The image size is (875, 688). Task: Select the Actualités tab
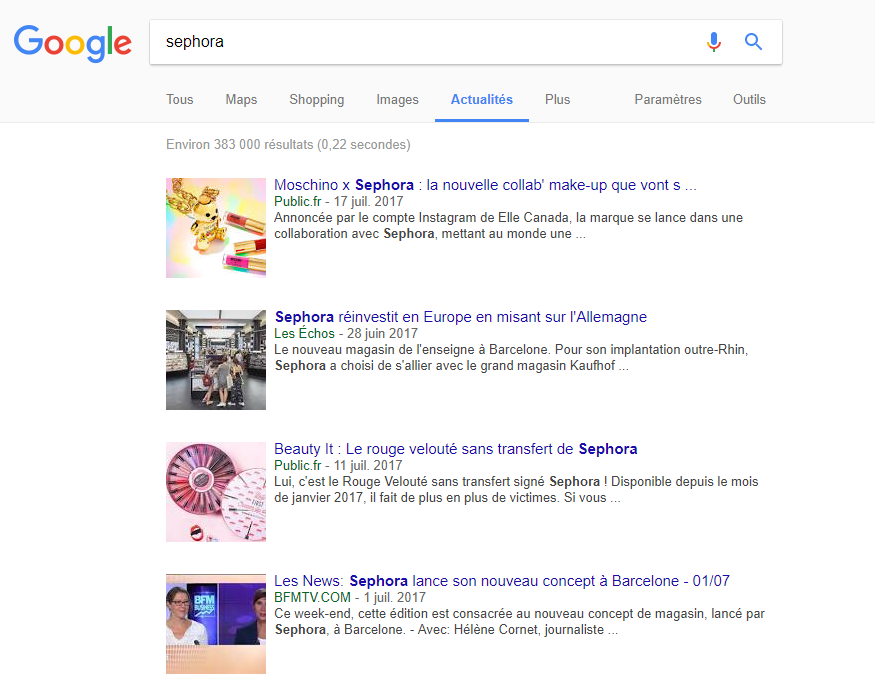tap(481, 100)
